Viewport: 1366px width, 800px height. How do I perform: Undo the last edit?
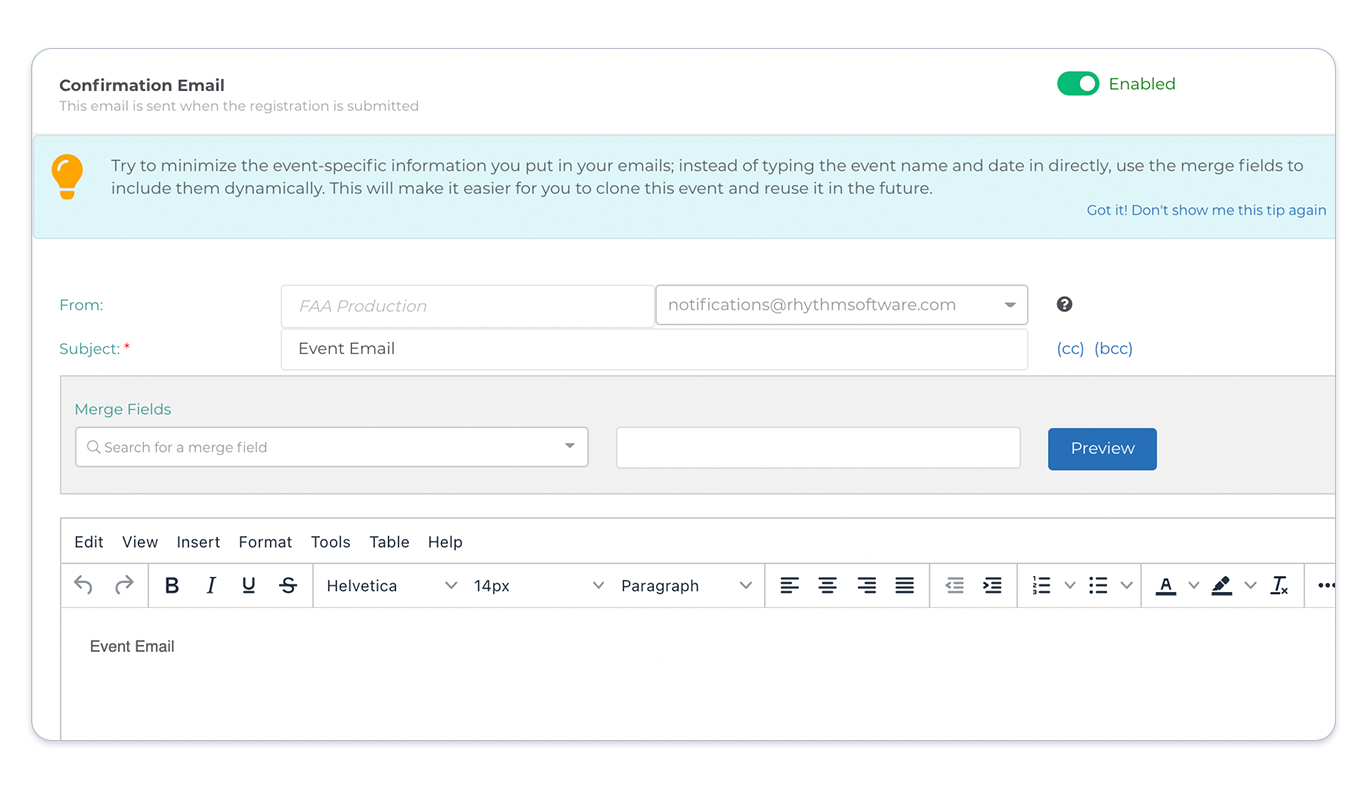coord(84,586)
